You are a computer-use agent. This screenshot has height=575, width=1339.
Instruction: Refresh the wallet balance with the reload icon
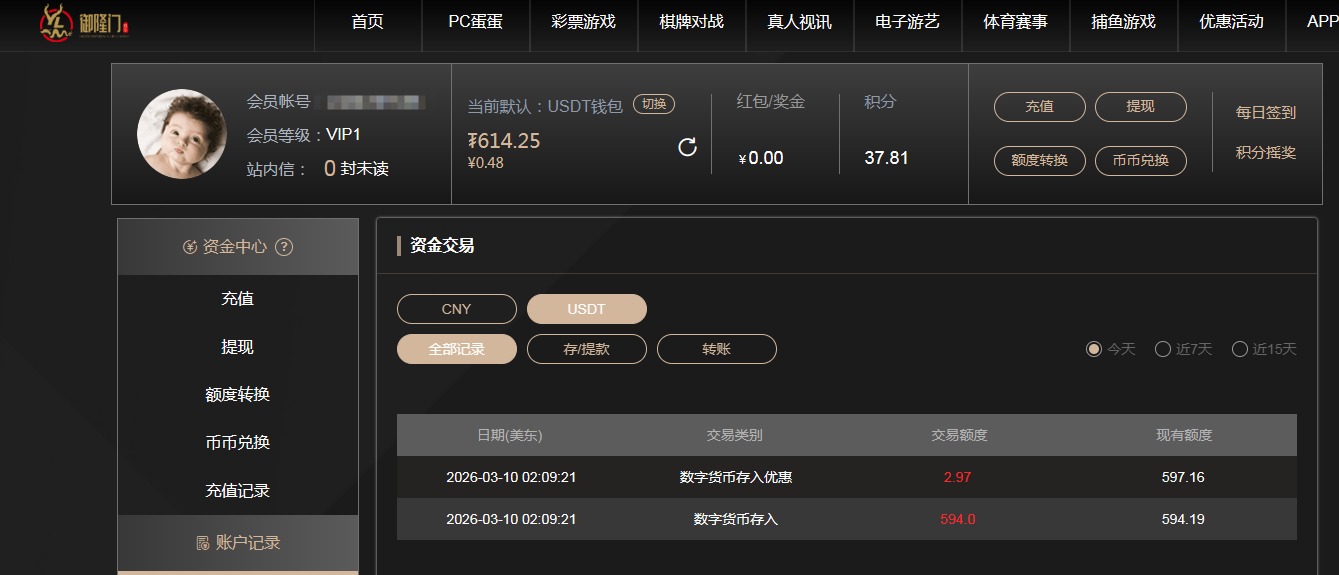click(687, 148)
